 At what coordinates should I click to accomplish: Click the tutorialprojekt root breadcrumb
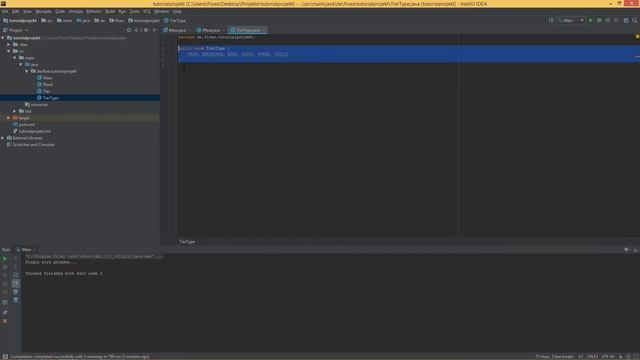pyautogui.click(x=20, y=20)
